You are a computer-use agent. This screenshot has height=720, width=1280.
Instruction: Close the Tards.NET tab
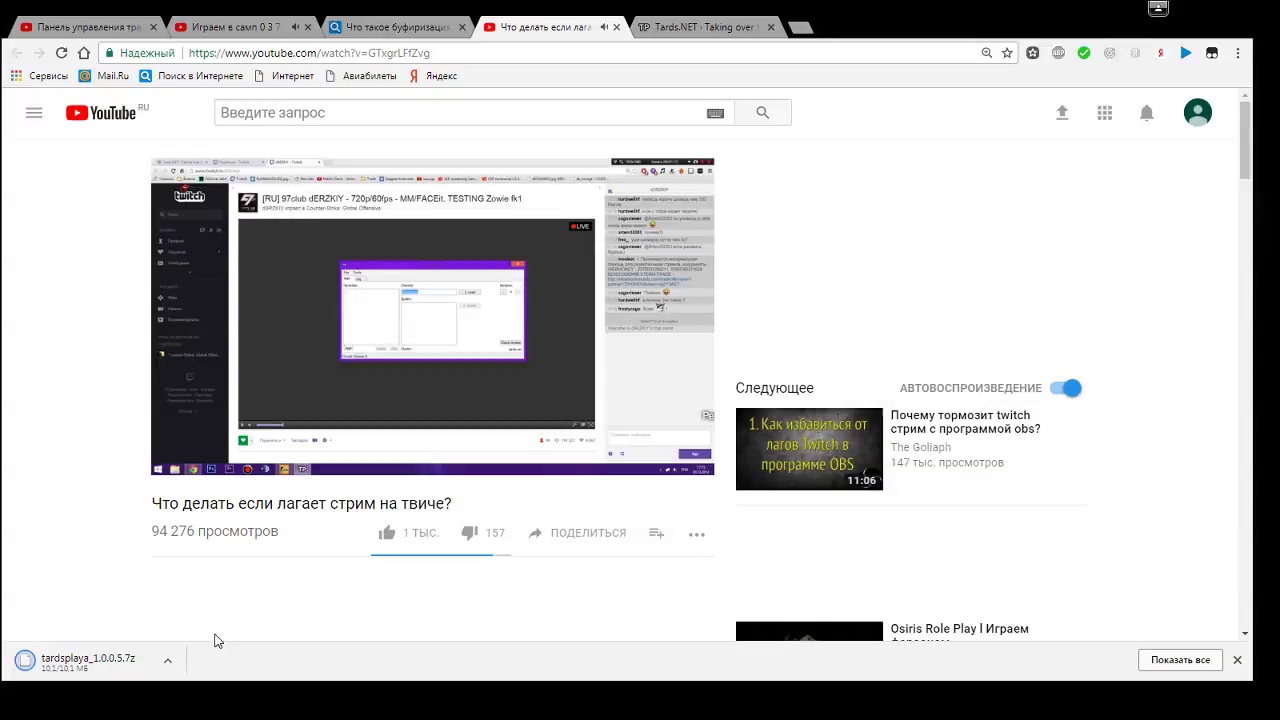770,27
